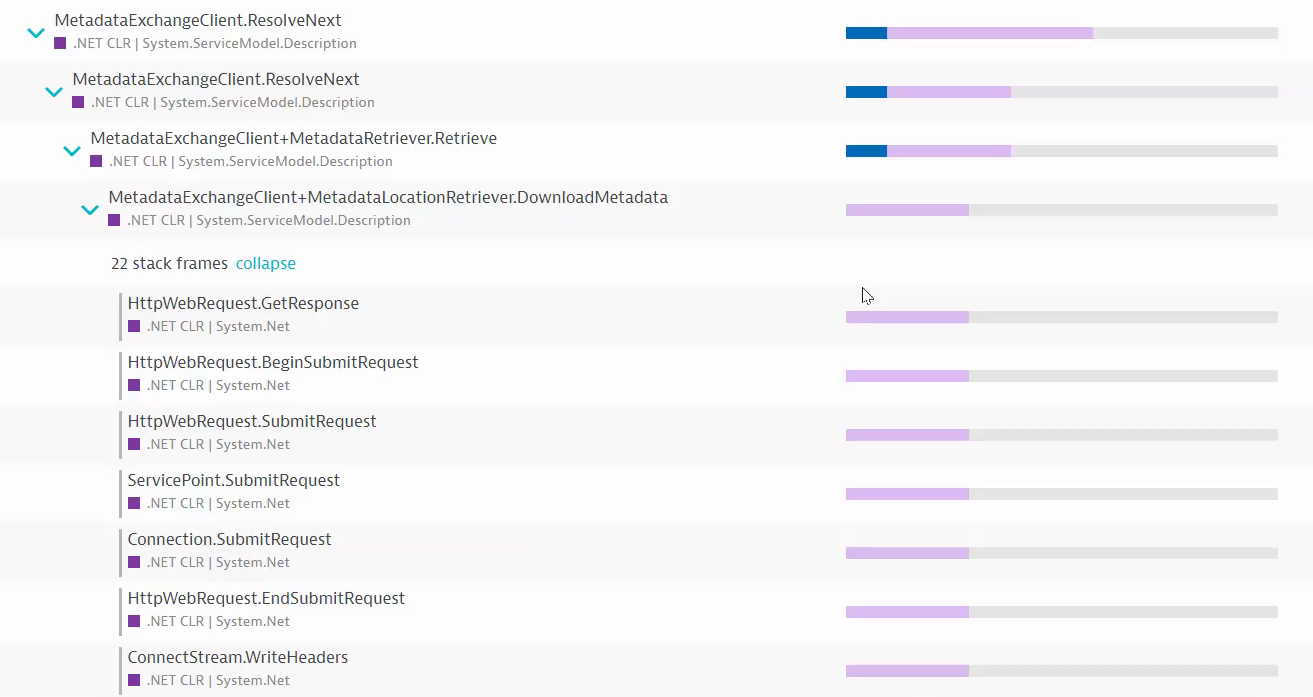Click purple .NET CLR icon under DownloadMetadata
Viewport: 1313px width, 697px height.
pyautogui.click(x=114, y=220)
